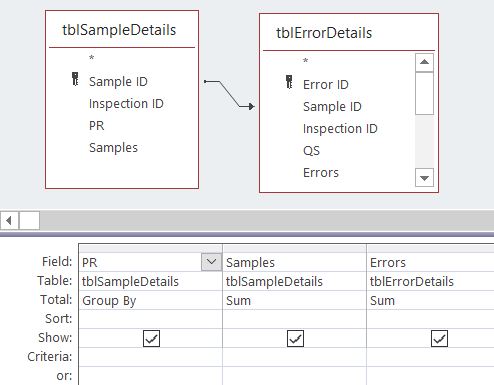Open the PR field dropdown arrow

[x=211, y=262]
